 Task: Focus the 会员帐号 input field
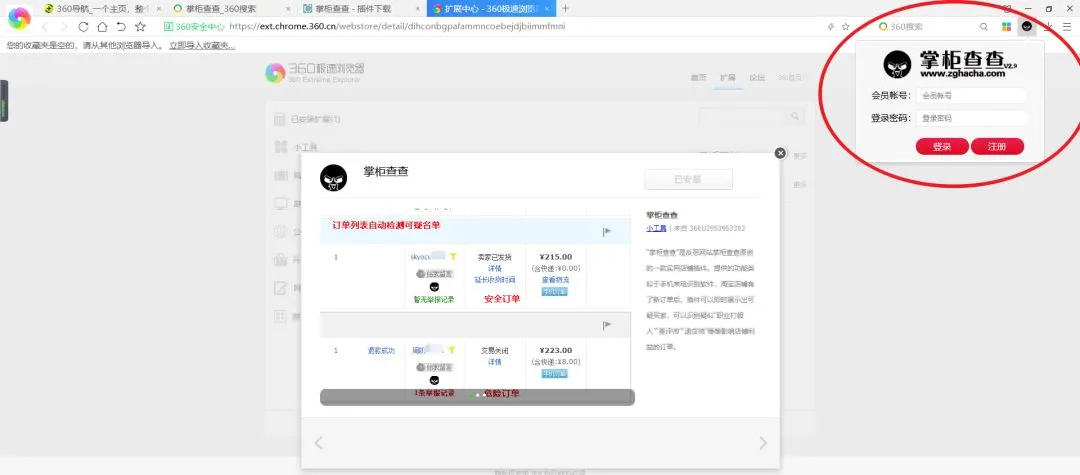coord(972,96)
